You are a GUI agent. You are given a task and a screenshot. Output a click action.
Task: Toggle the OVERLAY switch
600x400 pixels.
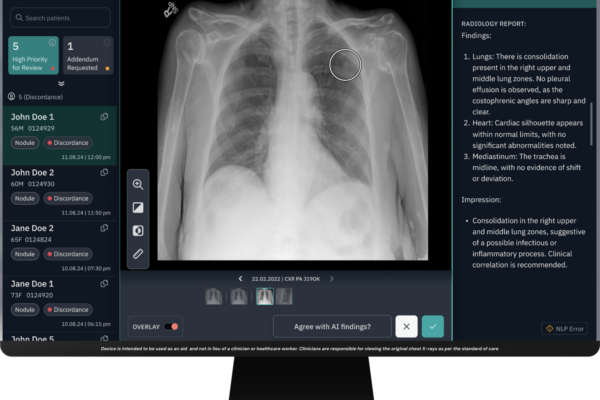pyautogui.click(x=172, y=326)
